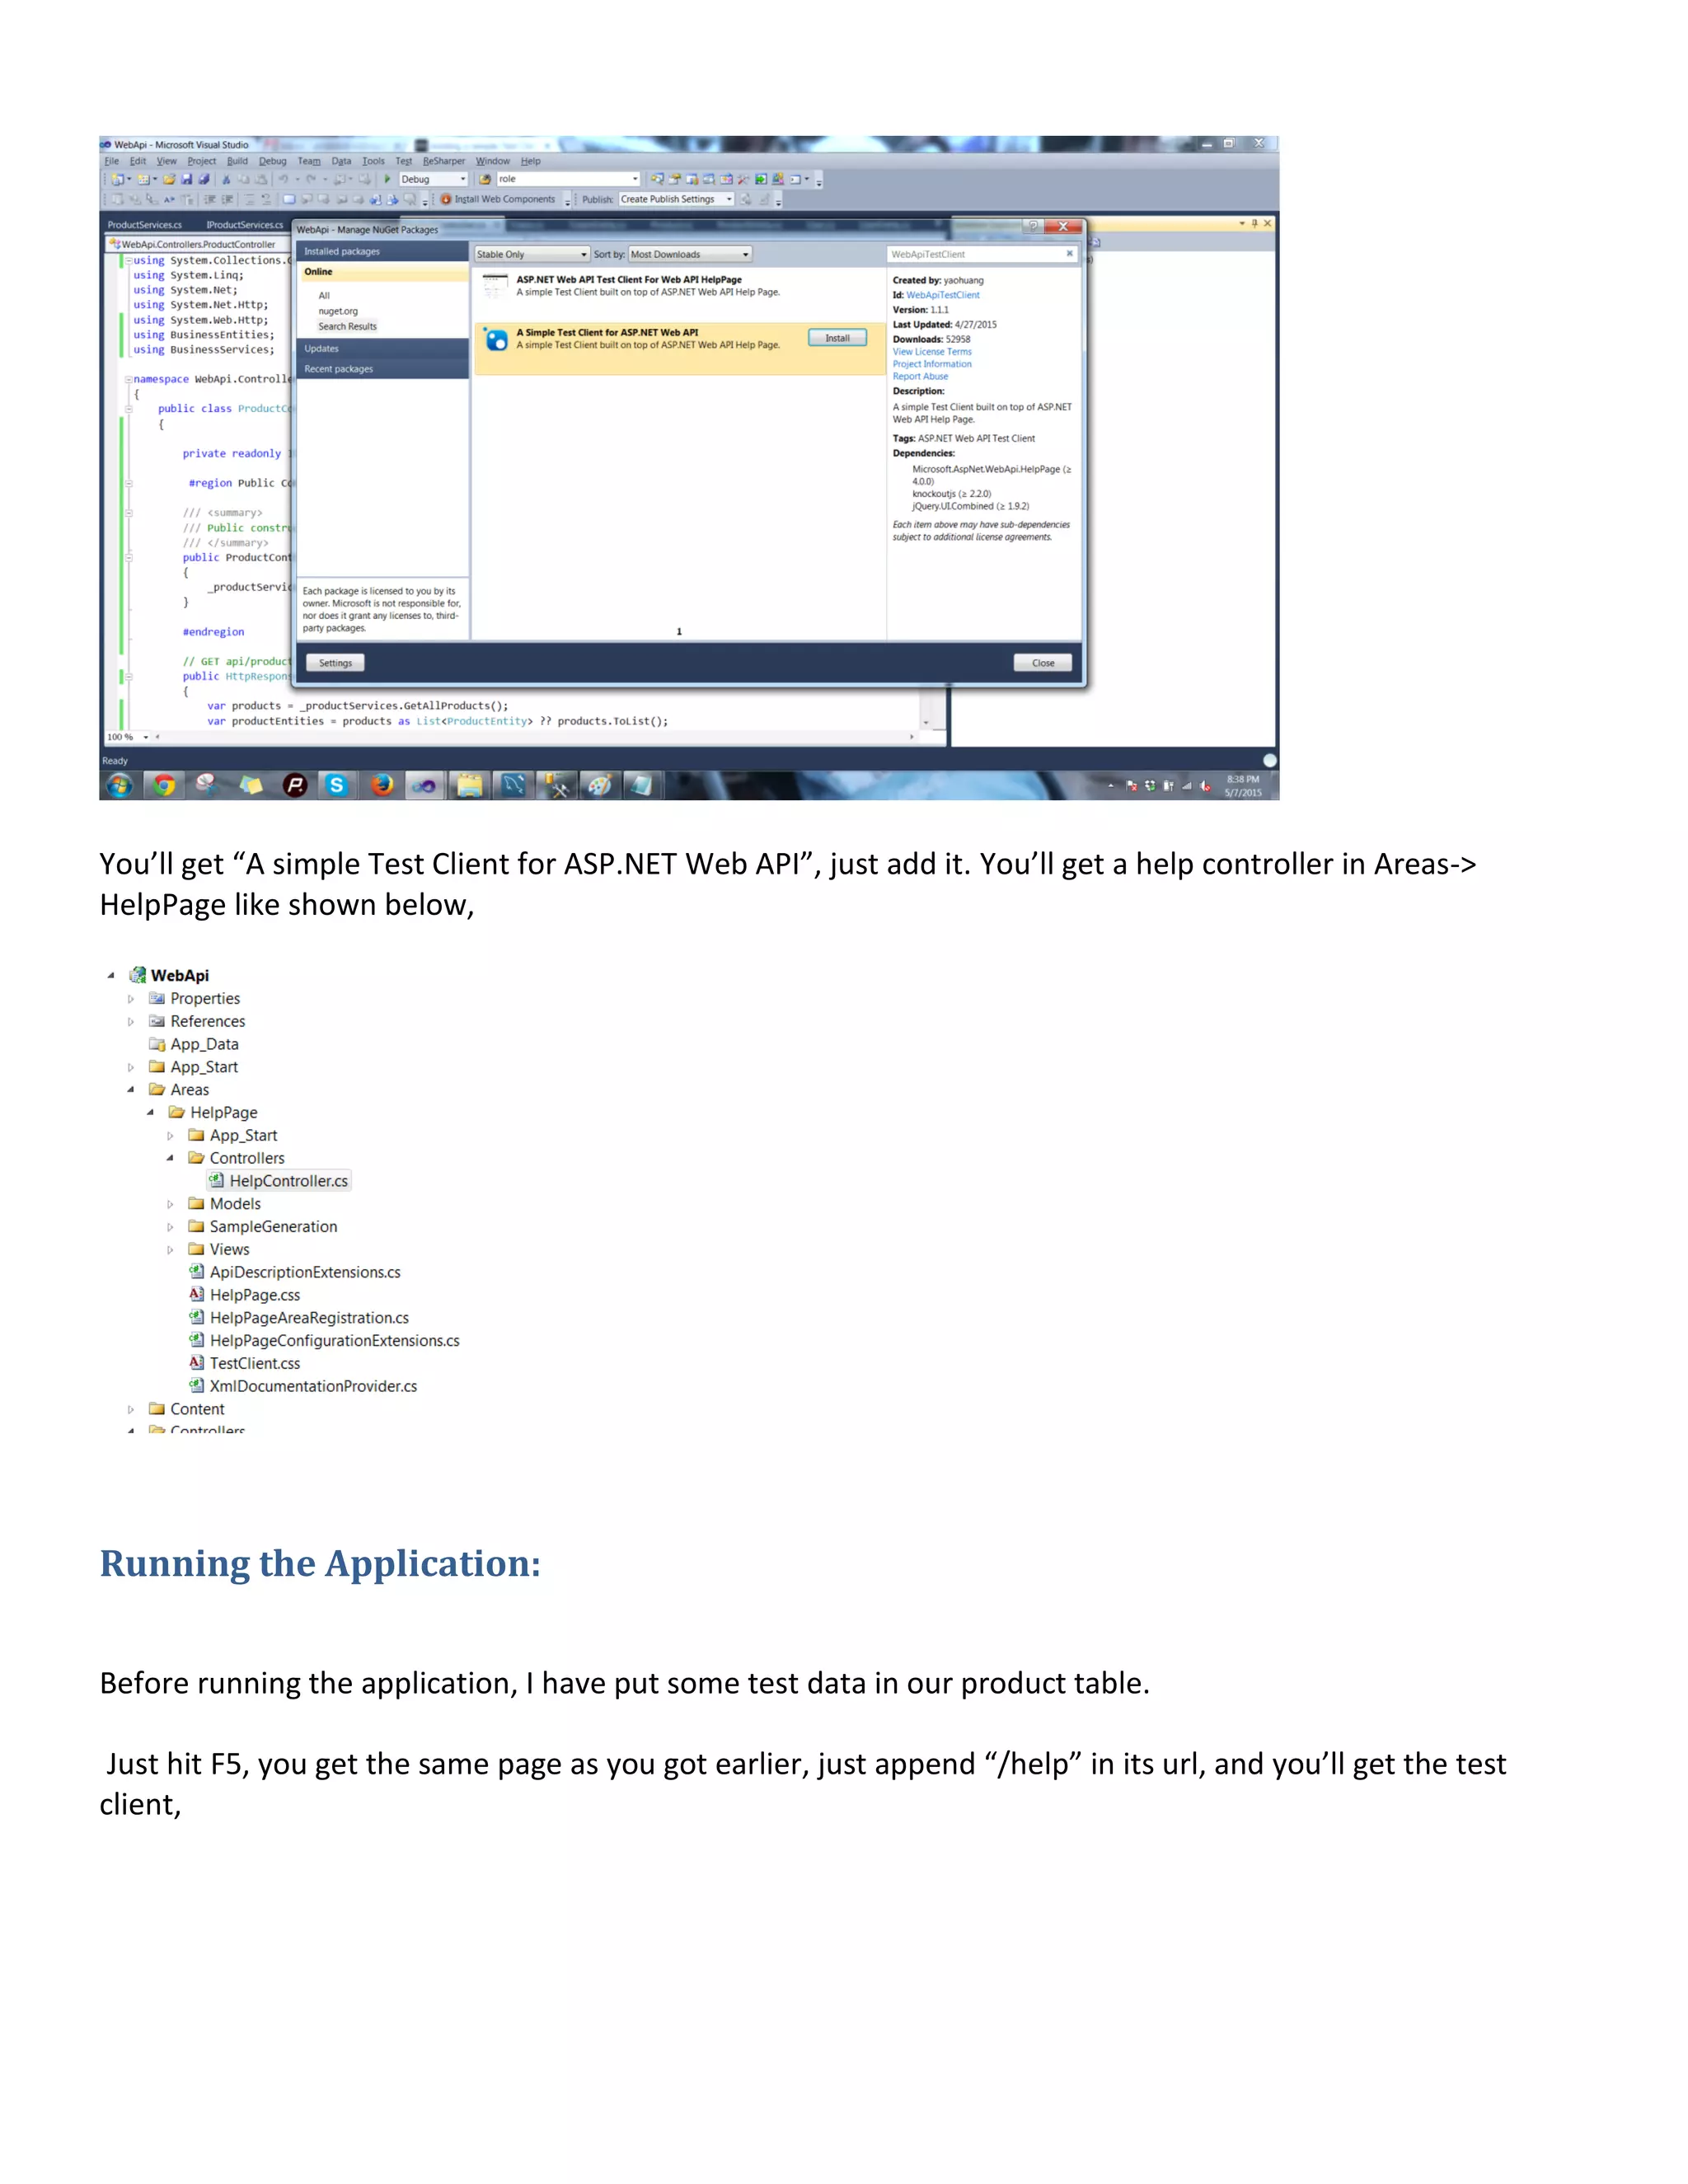Click the Simple Test Client package icon
Image resolution: width=1688 pixels, height=2184 pixels.
[x=496, y=339]
